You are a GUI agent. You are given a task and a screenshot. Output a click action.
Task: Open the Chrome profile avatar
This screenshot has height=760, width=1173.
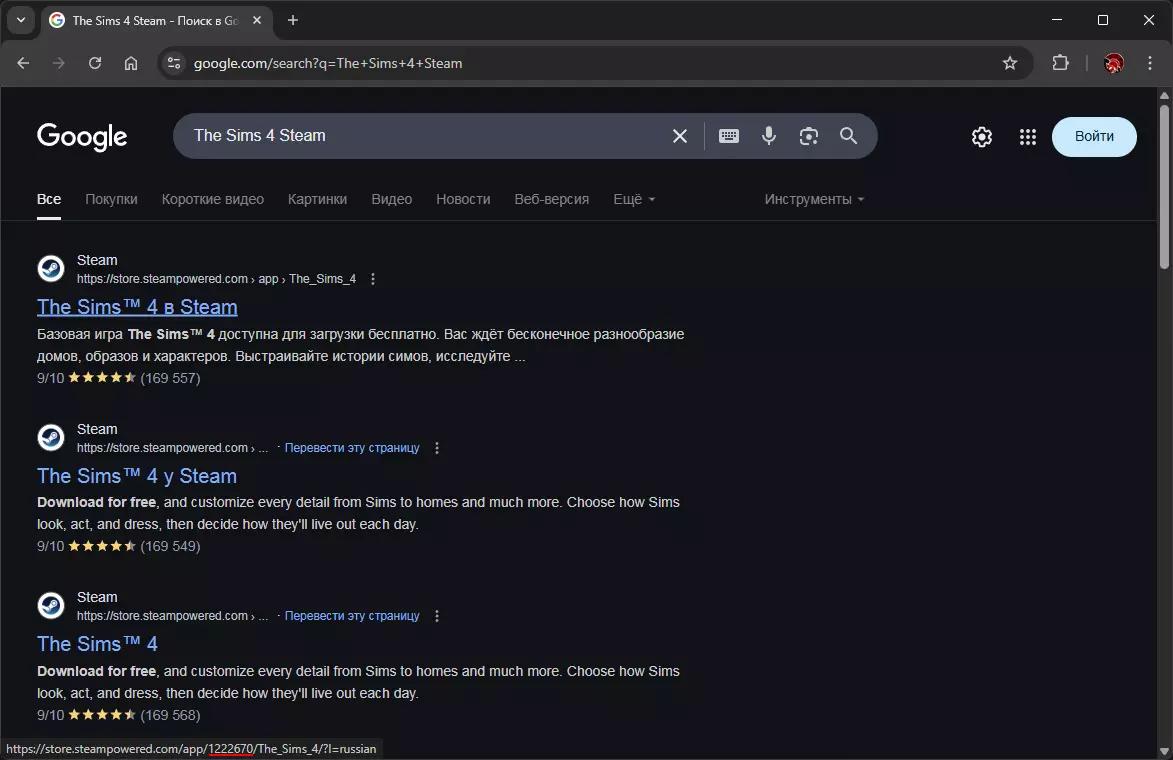point(1113,64)
